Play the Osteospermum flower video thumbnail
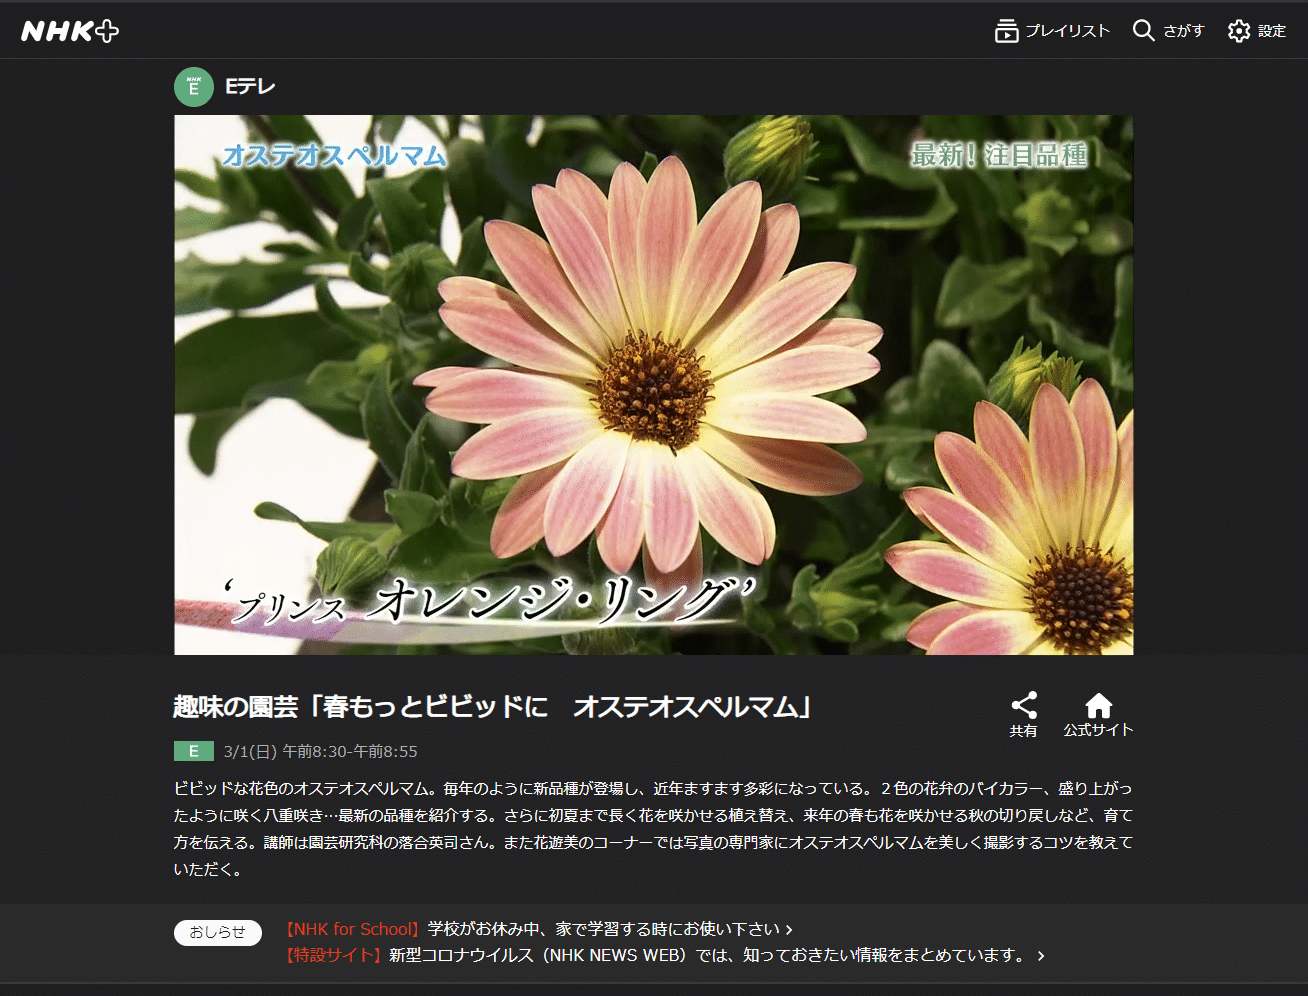 tap(654, 385)
